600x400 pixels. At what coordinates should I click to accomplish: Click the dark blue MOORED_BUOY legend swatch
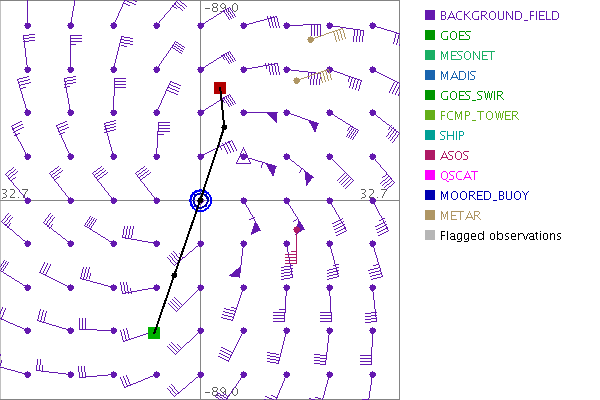click(x=429, y=196)
